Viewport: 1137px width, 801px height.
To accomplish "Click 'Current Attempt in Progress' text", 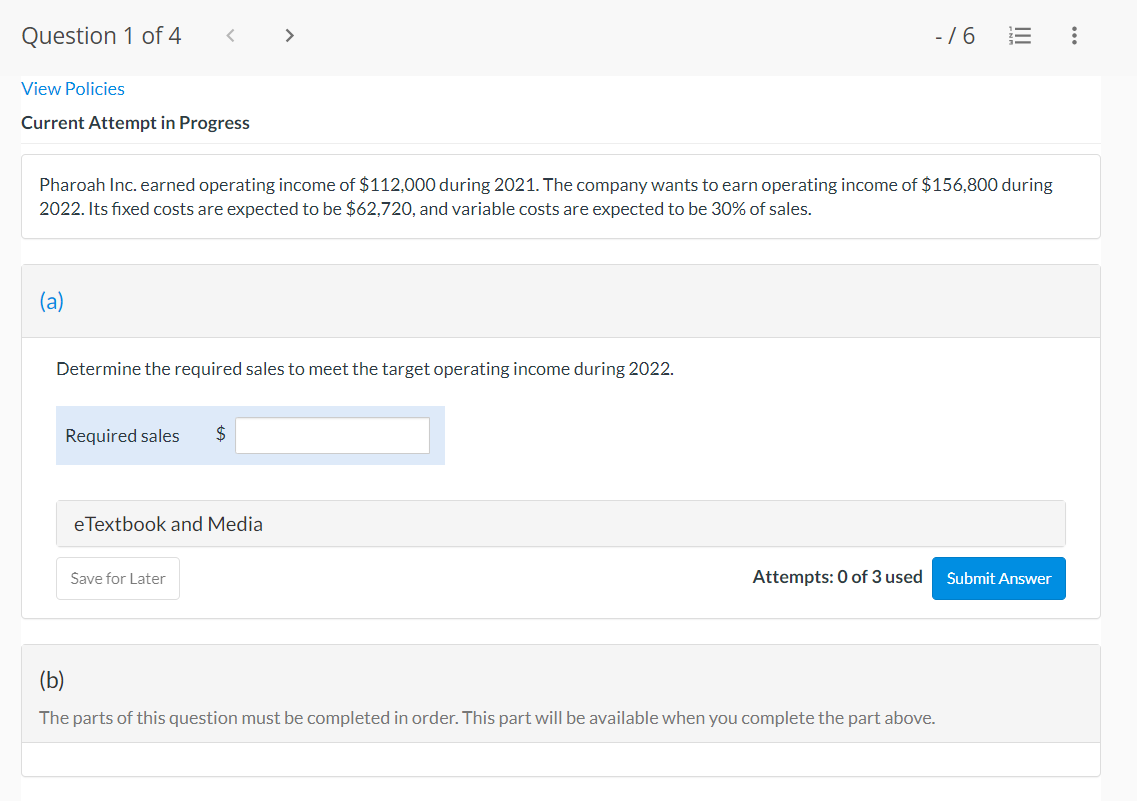I will point(135,123).
